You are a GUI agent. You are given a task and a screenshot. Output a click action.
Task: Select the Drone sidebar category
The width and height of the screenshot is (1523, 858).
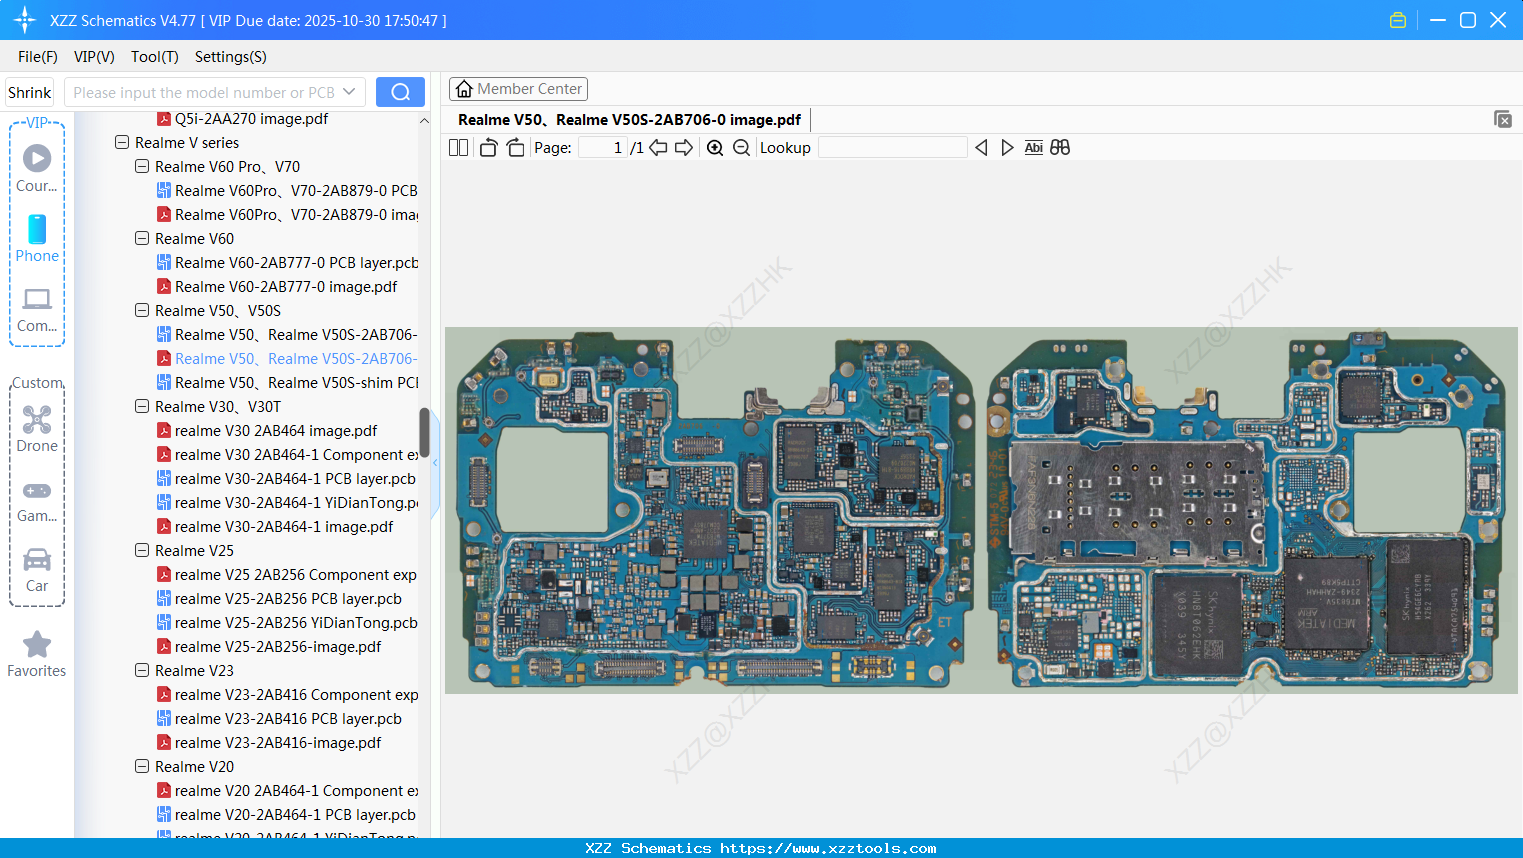pos(37,429)
